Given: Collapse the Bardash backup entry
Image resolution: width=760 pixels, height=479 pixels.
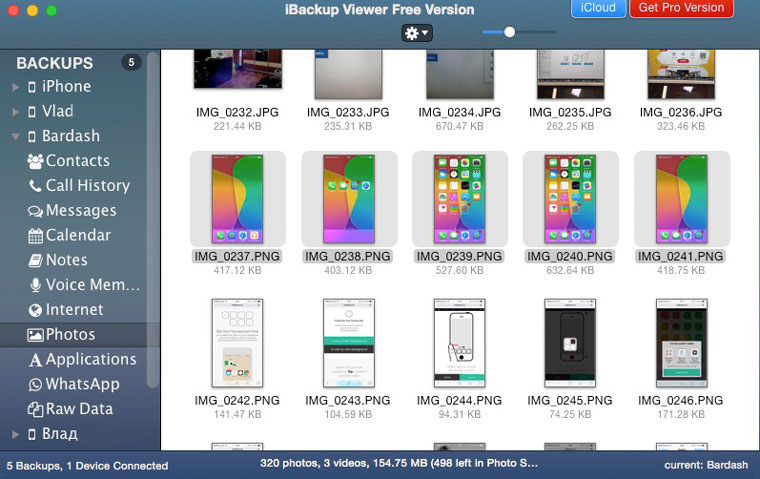Looking at the screenshot, I should (15, 137).
